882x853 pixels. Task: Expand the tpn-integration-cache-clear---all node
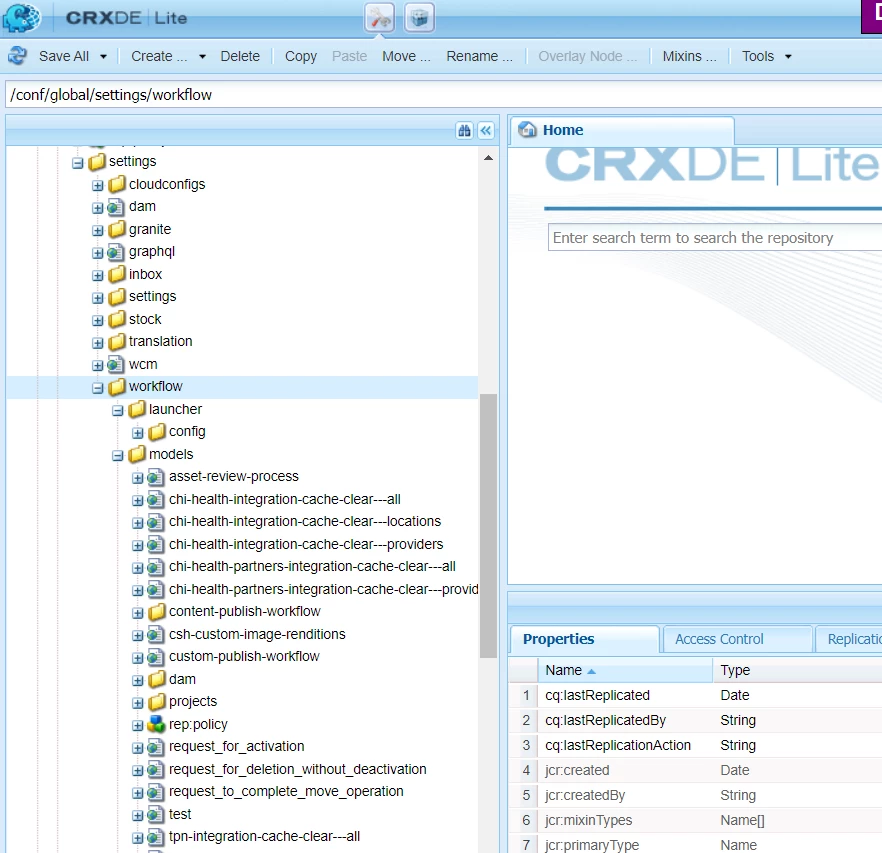[138, 838]
